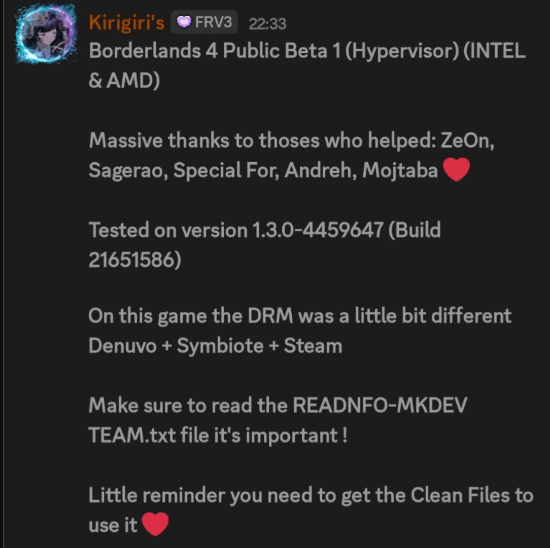Click the name Sagerao in the credits
This screenshot has height=548, width=550.
128,171
